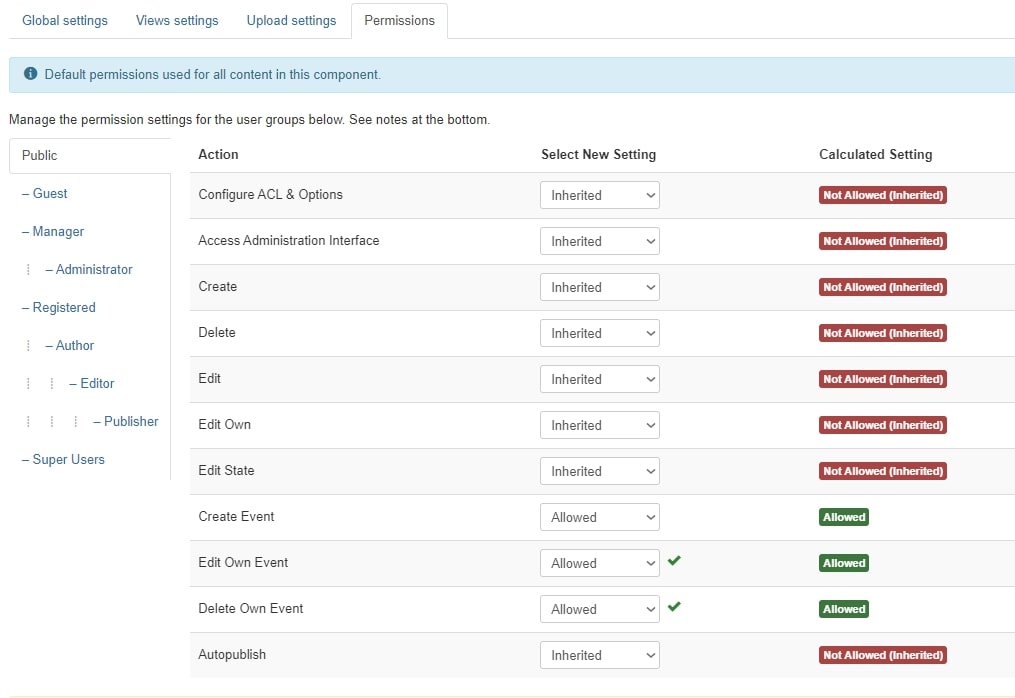Click the Not Allowed badge for Autopublish
Image resolution: width=1015 pixels, height=698 pixels.
point(882,655)
